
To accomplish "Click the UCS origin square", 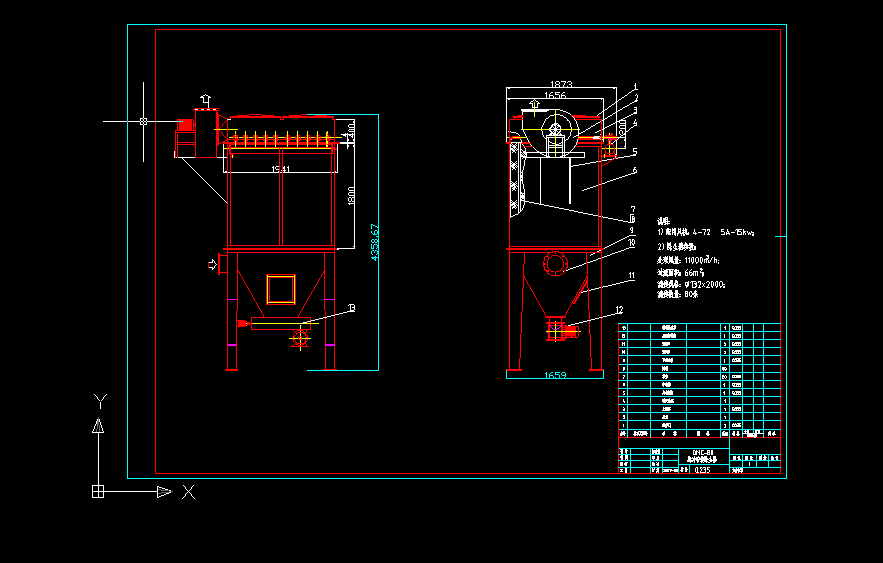I will pos(98,491).
